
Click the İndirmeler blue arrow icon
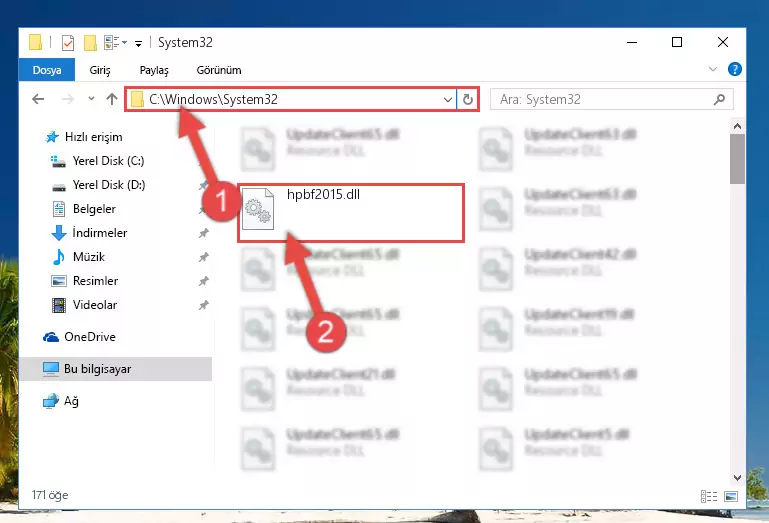click(59, 233)
